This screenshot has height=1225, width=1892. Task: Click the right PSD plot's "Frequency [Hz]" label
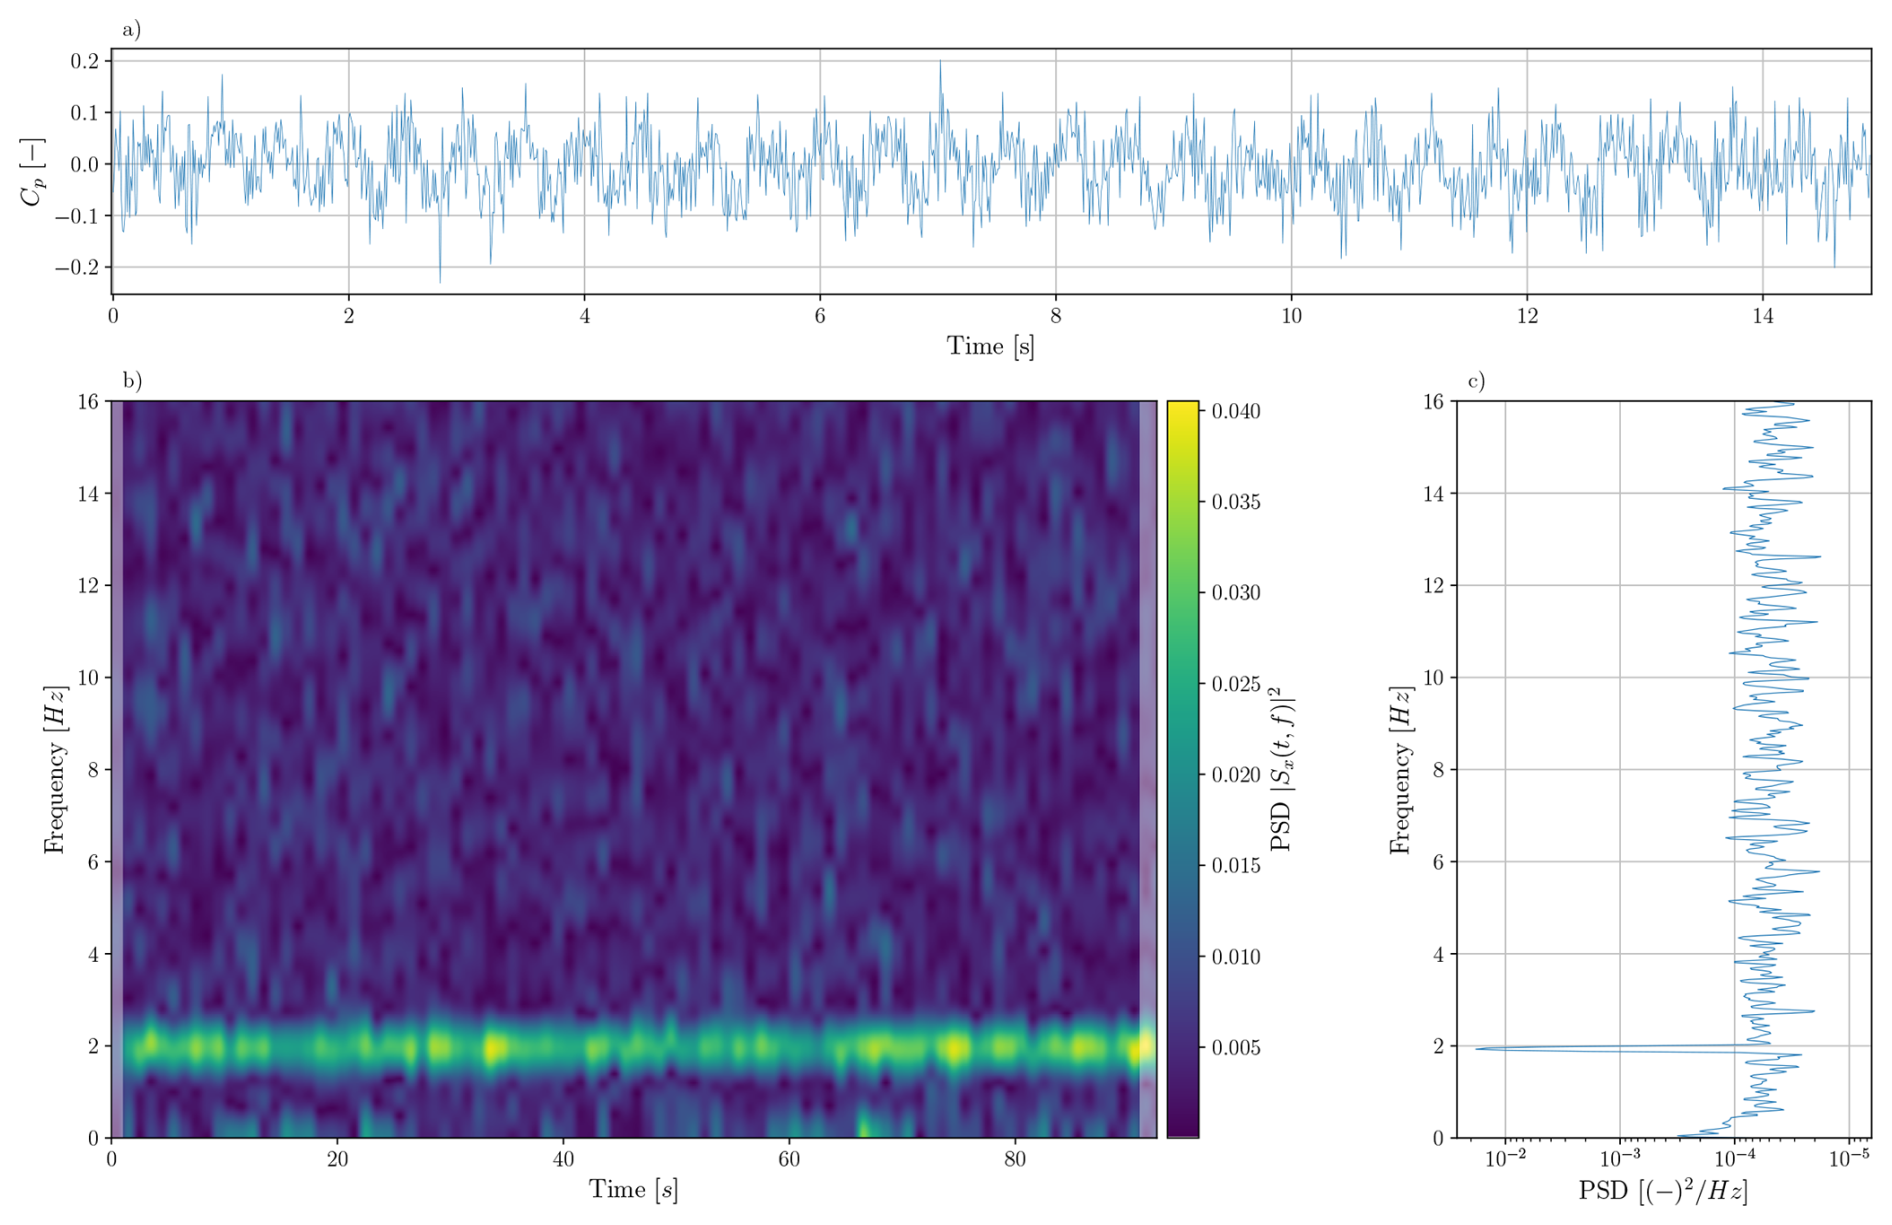click(x=1400, y=769)
